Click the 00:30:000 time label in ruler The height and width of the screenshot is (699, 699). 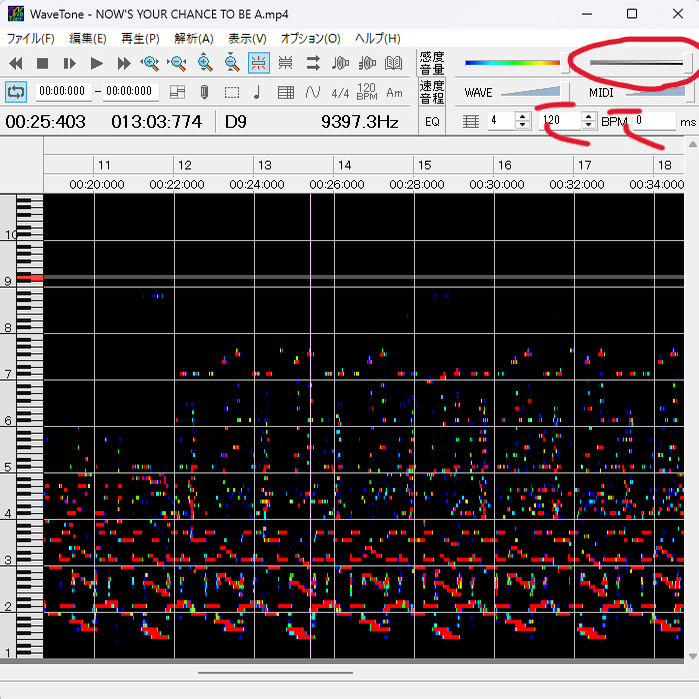[x=497, y=184]
